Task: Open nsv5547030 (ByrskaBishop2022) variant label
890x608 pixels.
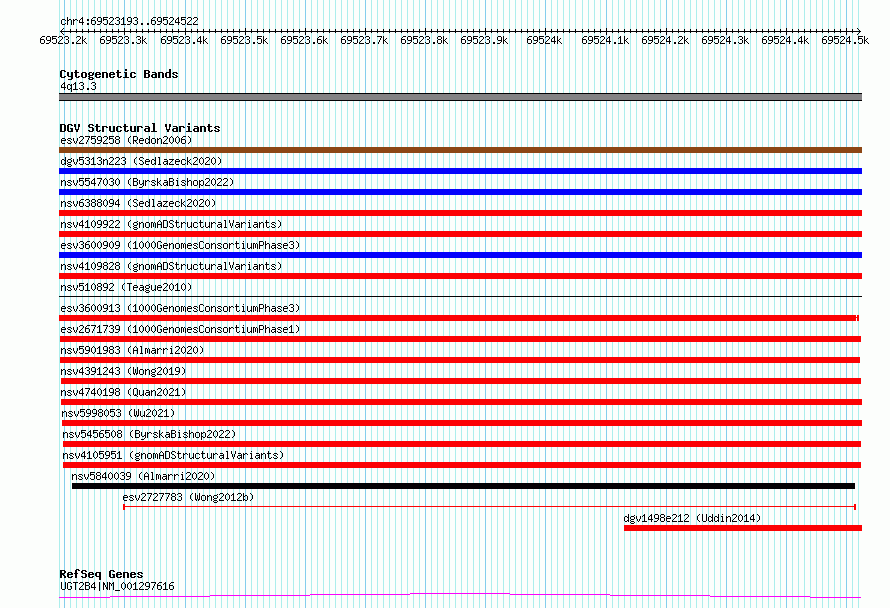Action: 147,182
